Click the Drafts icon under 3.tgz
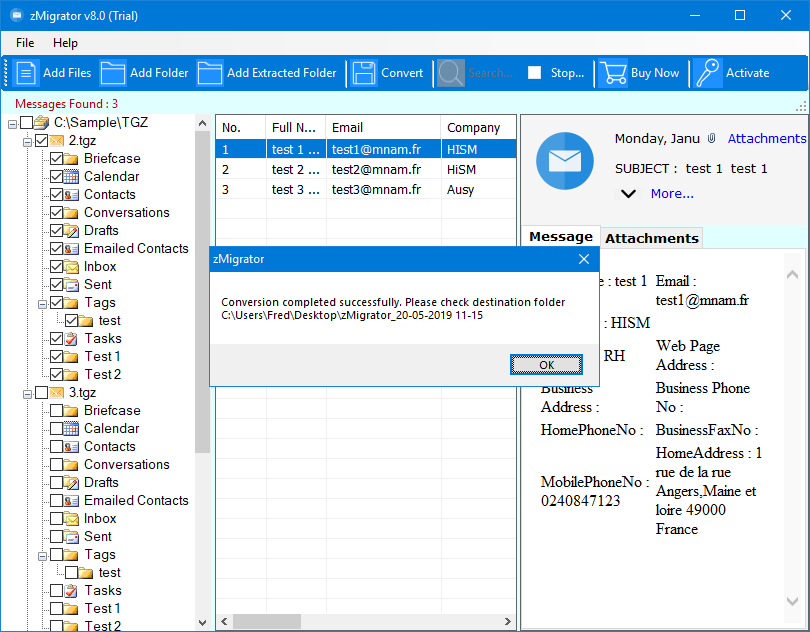Image resolution: width=810 pixels, height=632 pixels. pos(71,483)
